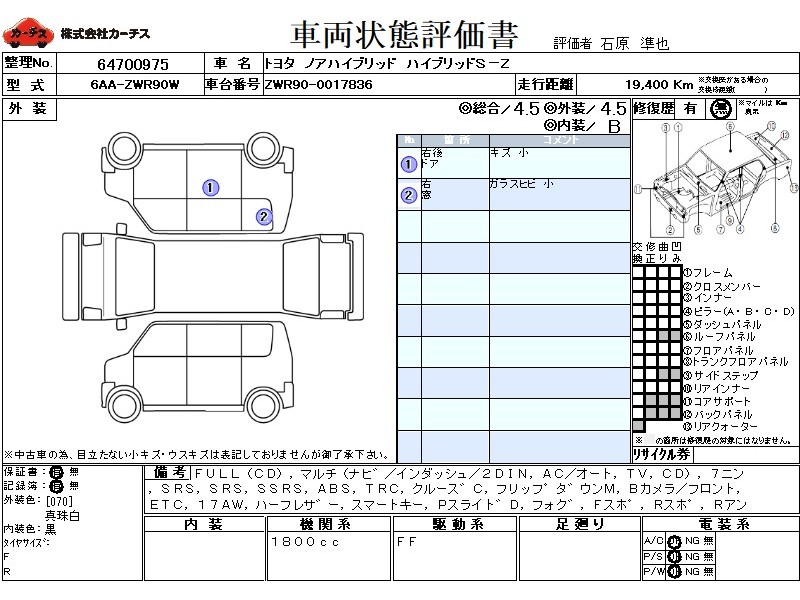
Task: Select P/W OK circled option
Action: (674, 572)
